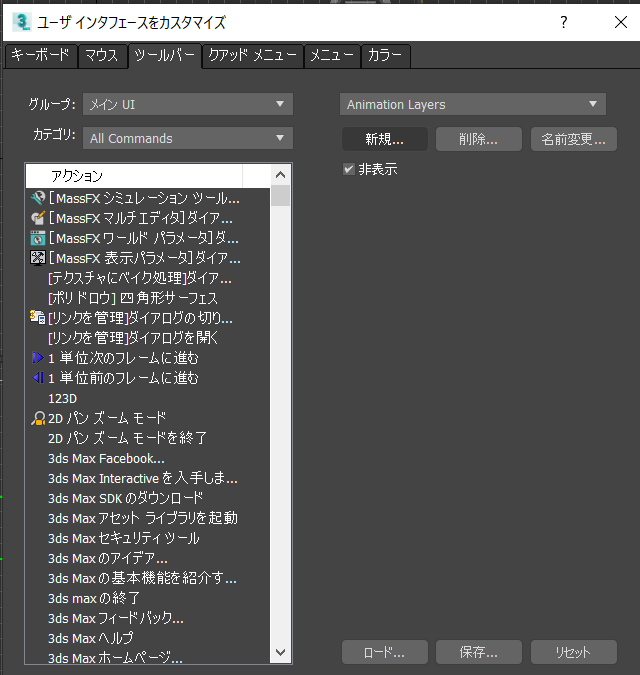Select 3ds Max フィードバック... action
640x675 pixels.
[x=116, y=618]
